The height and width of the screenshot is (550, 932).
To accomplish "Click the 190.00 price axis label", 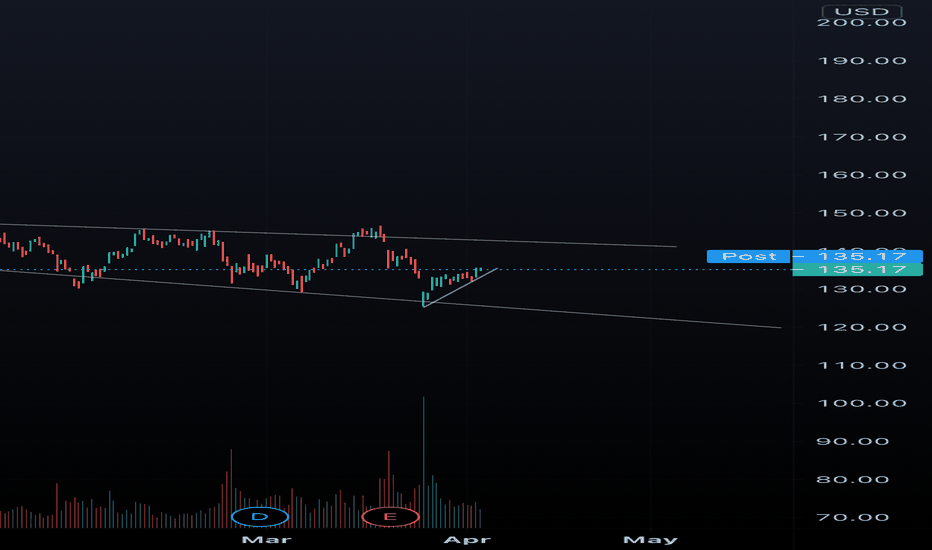I will click(862, 61).
